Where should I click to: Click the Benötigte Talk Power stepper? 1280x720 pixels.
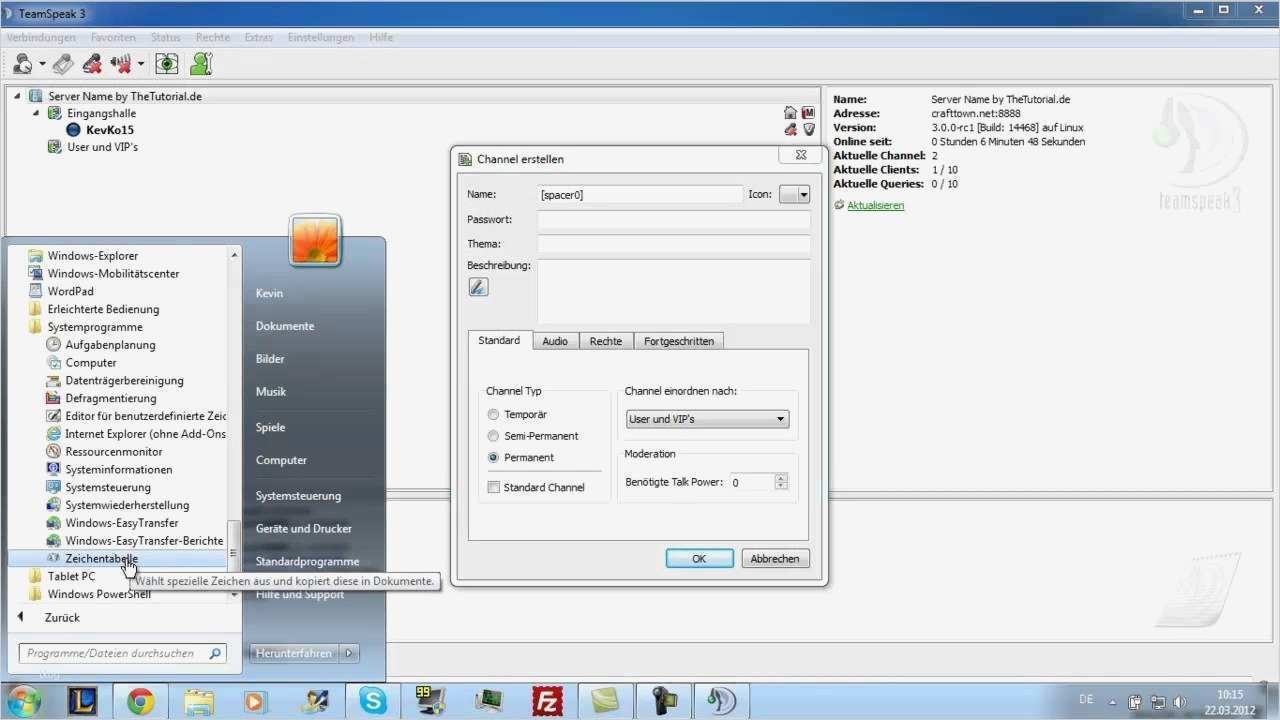pos(781,482)
